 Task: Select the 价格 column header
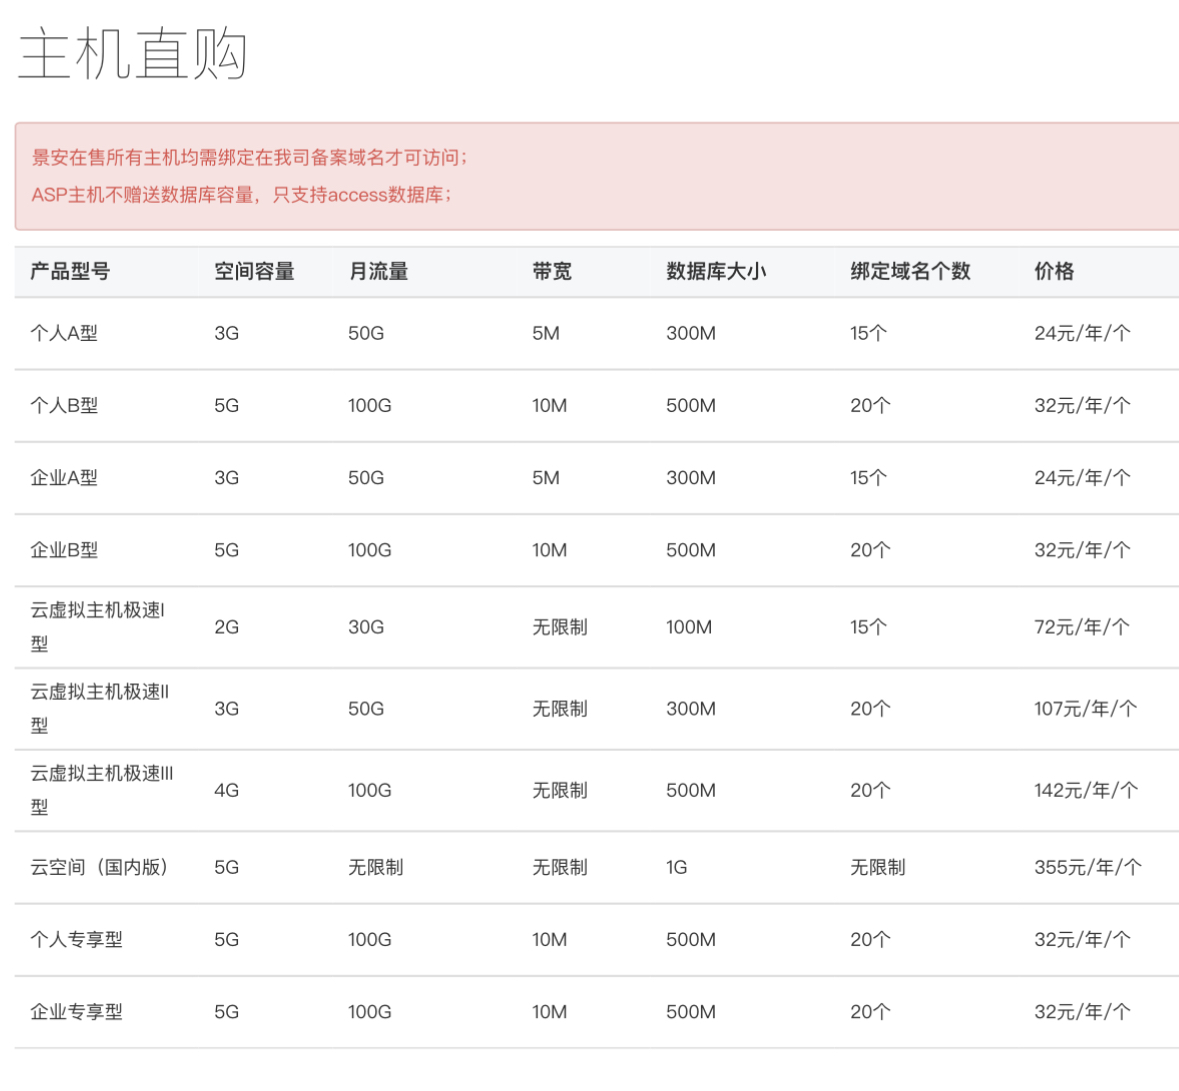(x=1054, y=271)
